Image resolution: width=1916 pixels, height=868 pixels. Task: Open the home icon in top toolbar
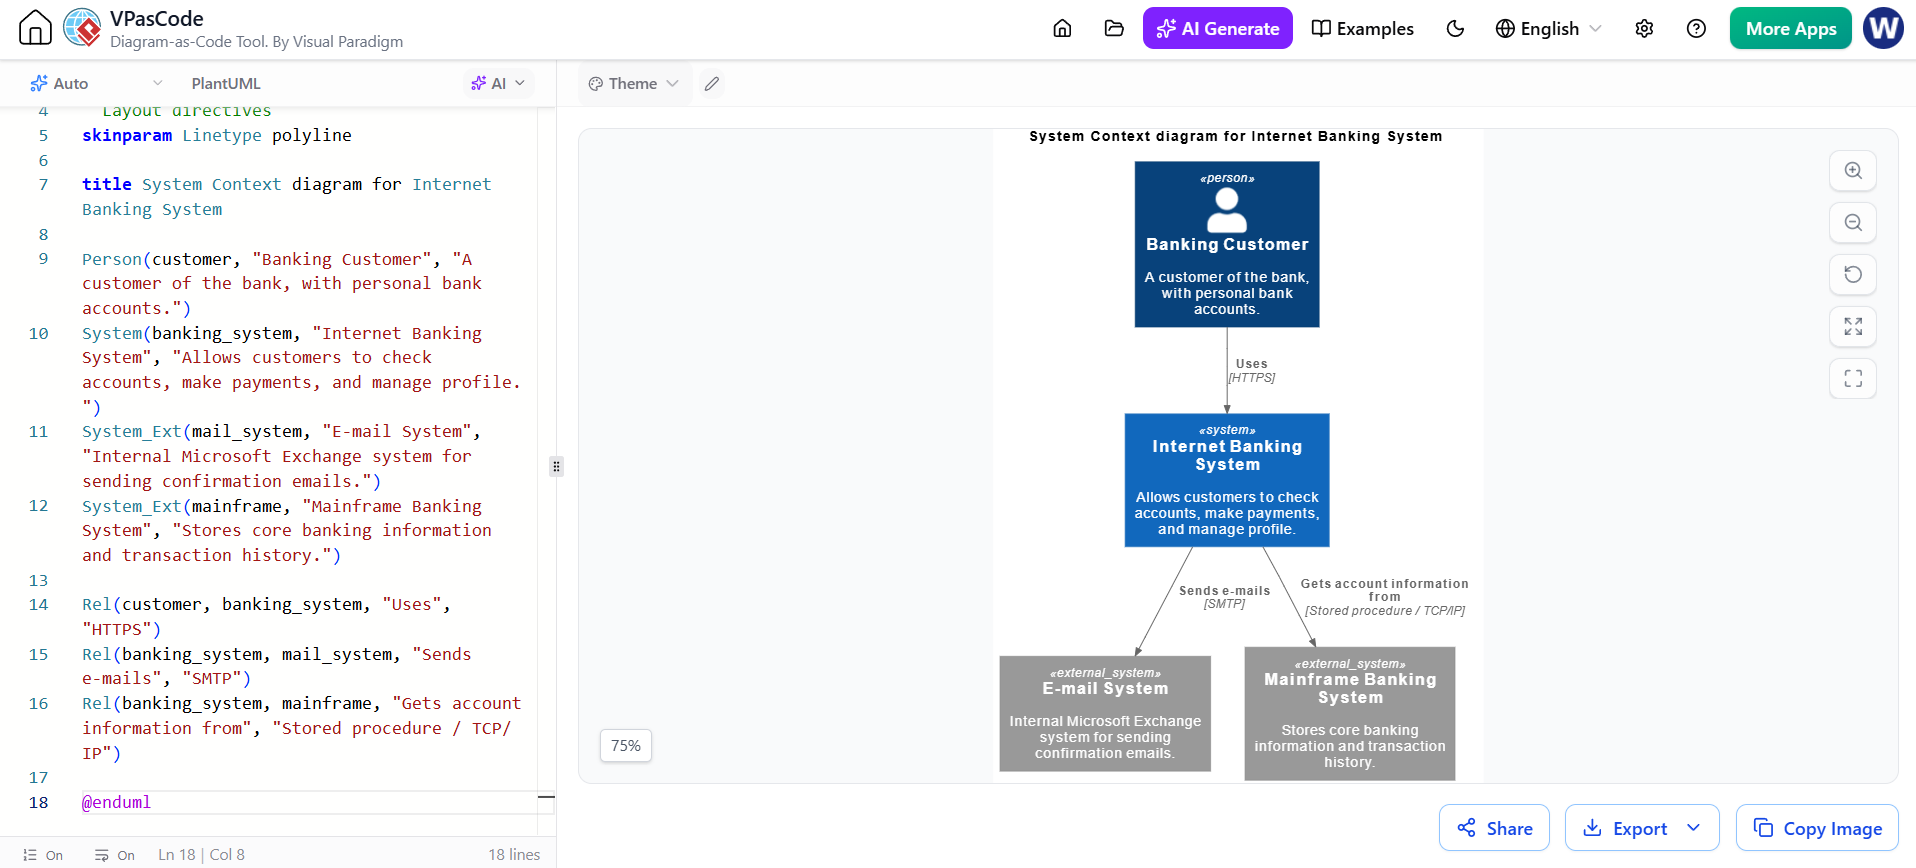click(x=1062, y=28)
